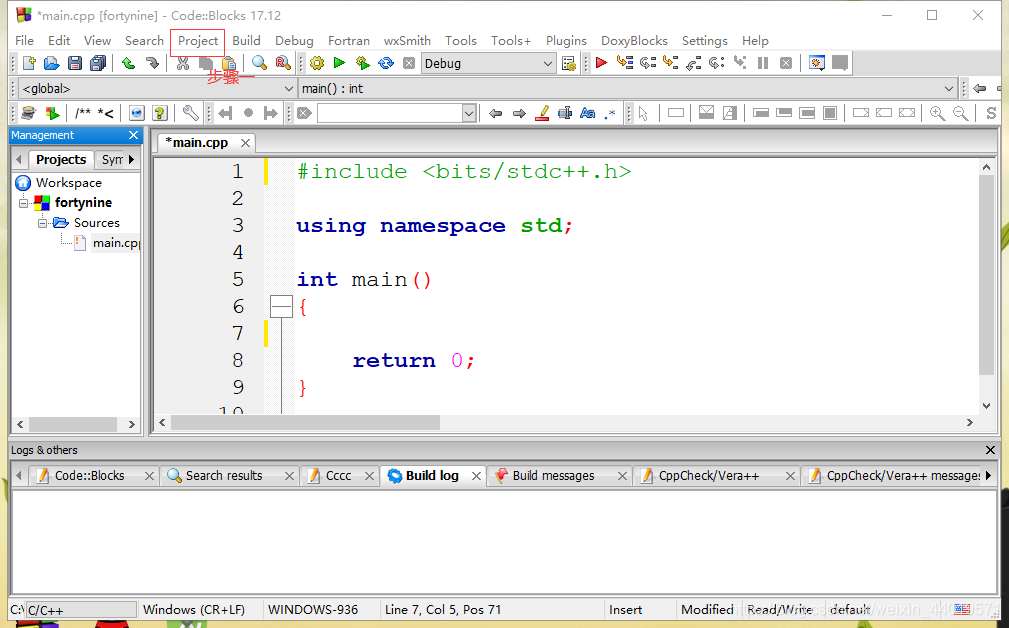Screen dimensions: 1009x628
Task: Click the DoxyBlocks block comment icon
Action: click(82, 113)
